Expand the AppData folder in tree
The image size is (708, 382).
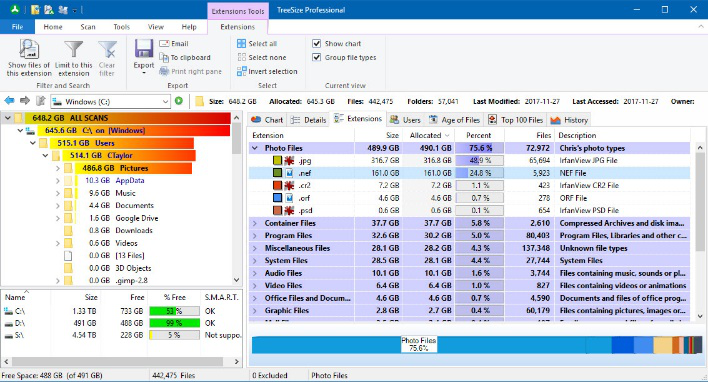58,181
